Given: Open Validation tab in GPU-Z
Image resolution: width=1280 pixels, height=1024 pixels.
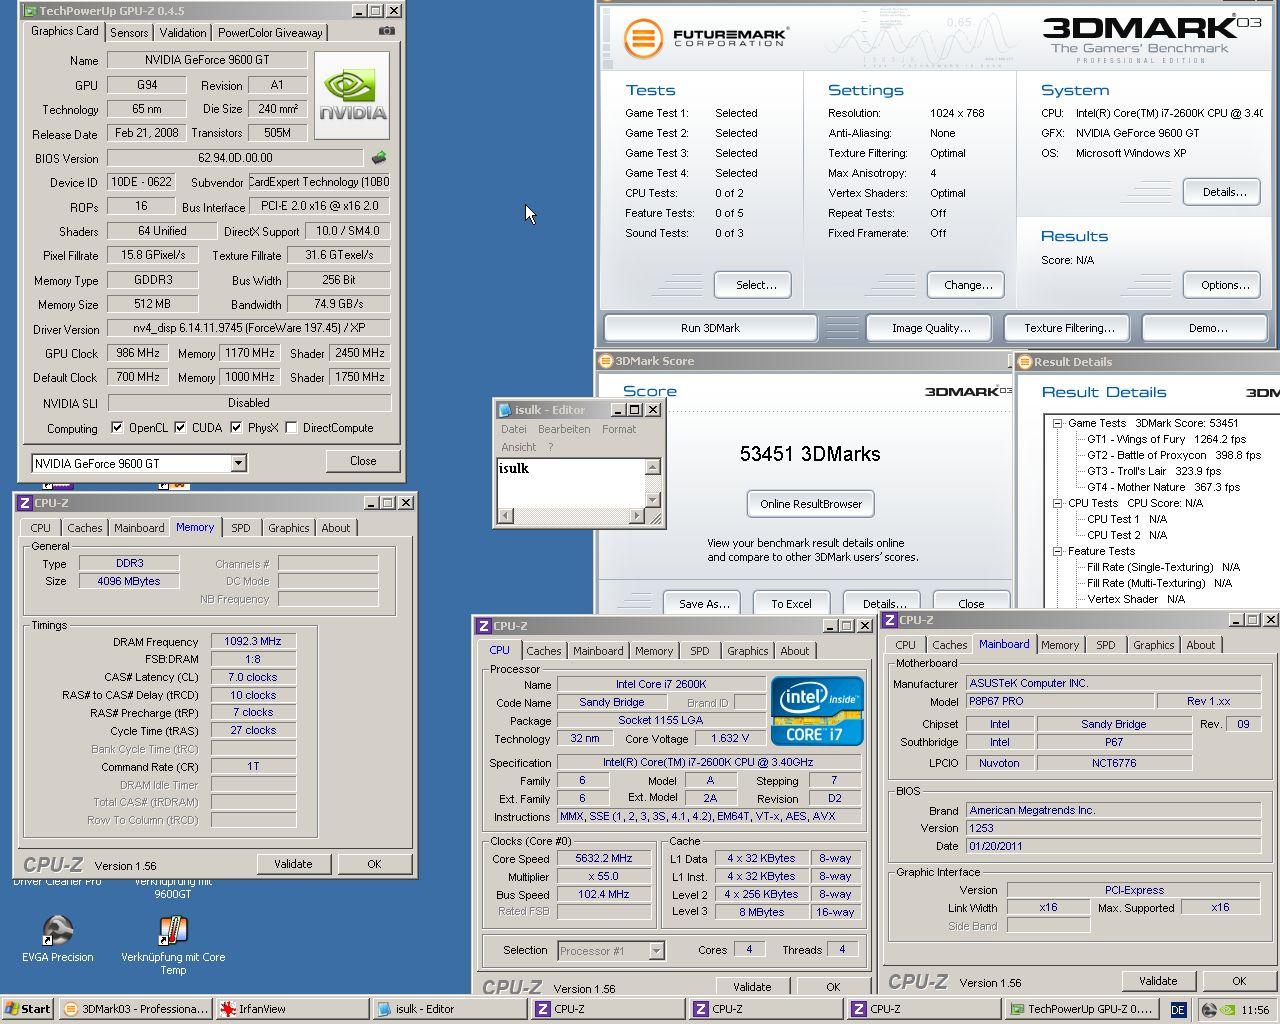Looking at the screenshot, I should pos(183,33).
